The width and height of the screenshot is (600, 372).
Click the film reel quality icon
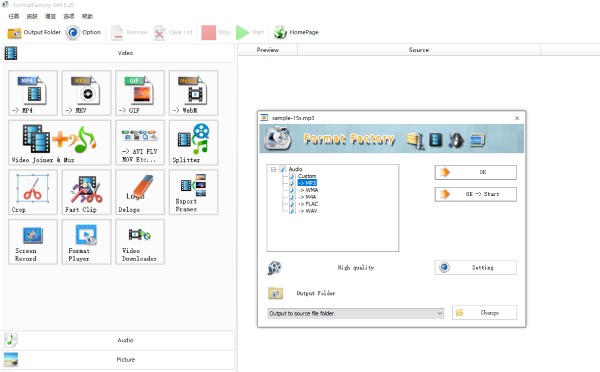point(274,268)
